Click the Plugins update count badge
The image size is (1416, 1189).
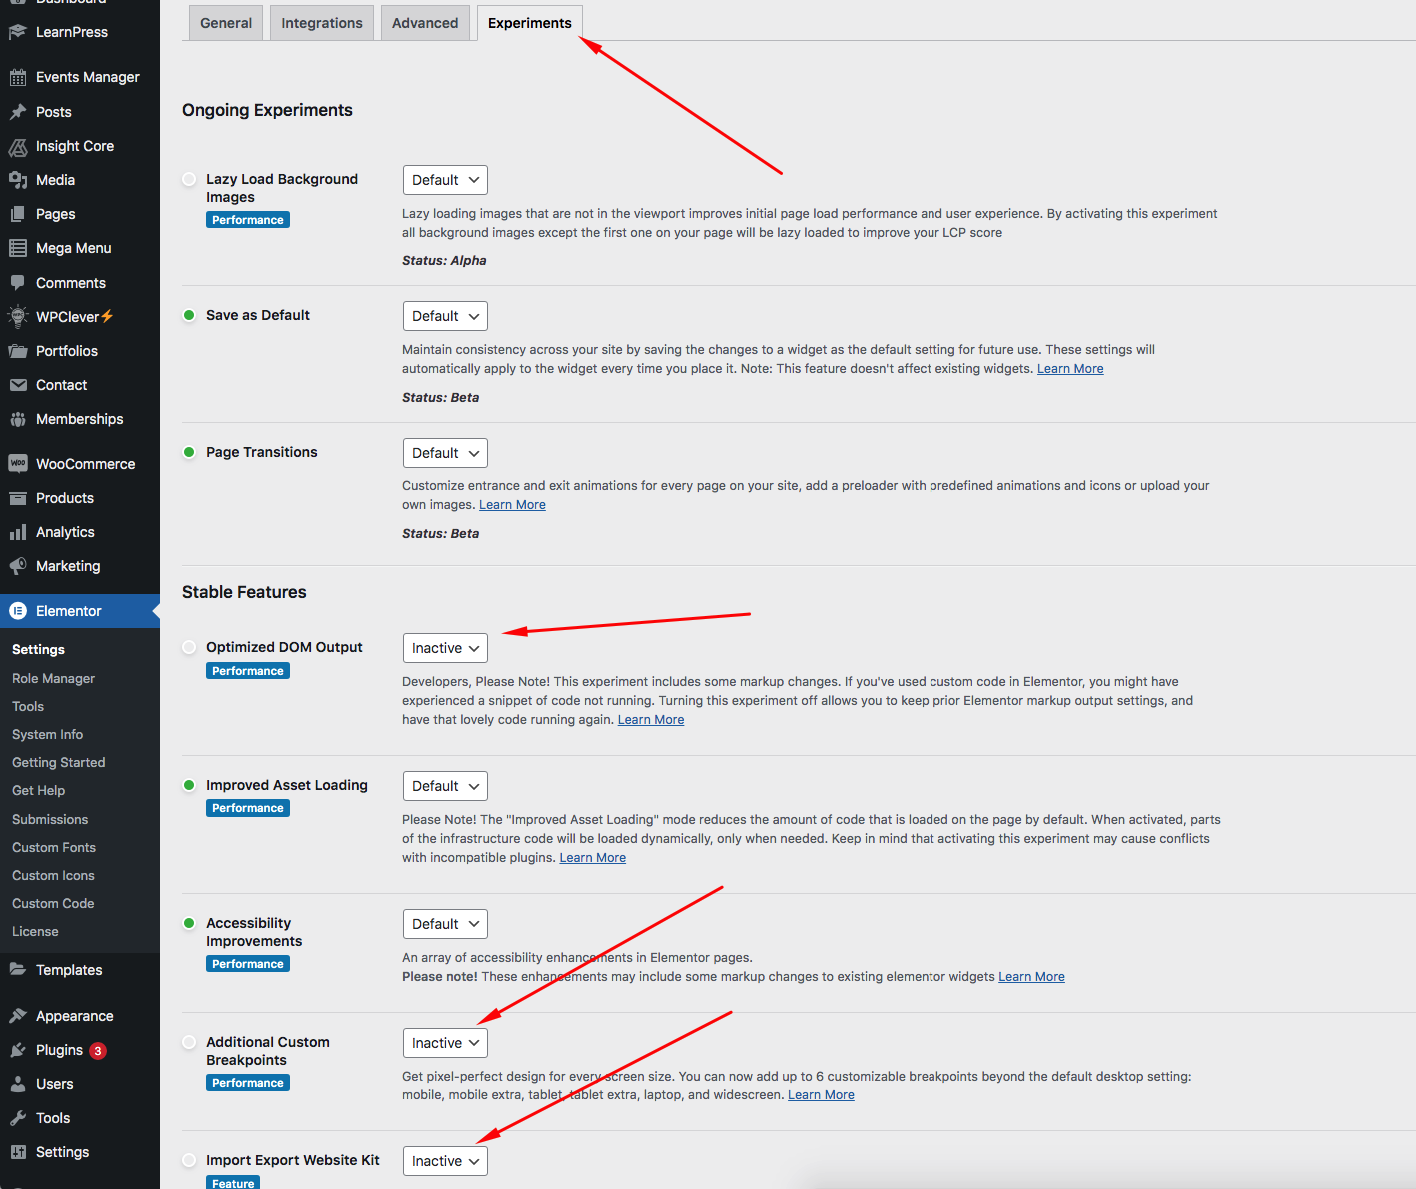tap(98, 1051)
